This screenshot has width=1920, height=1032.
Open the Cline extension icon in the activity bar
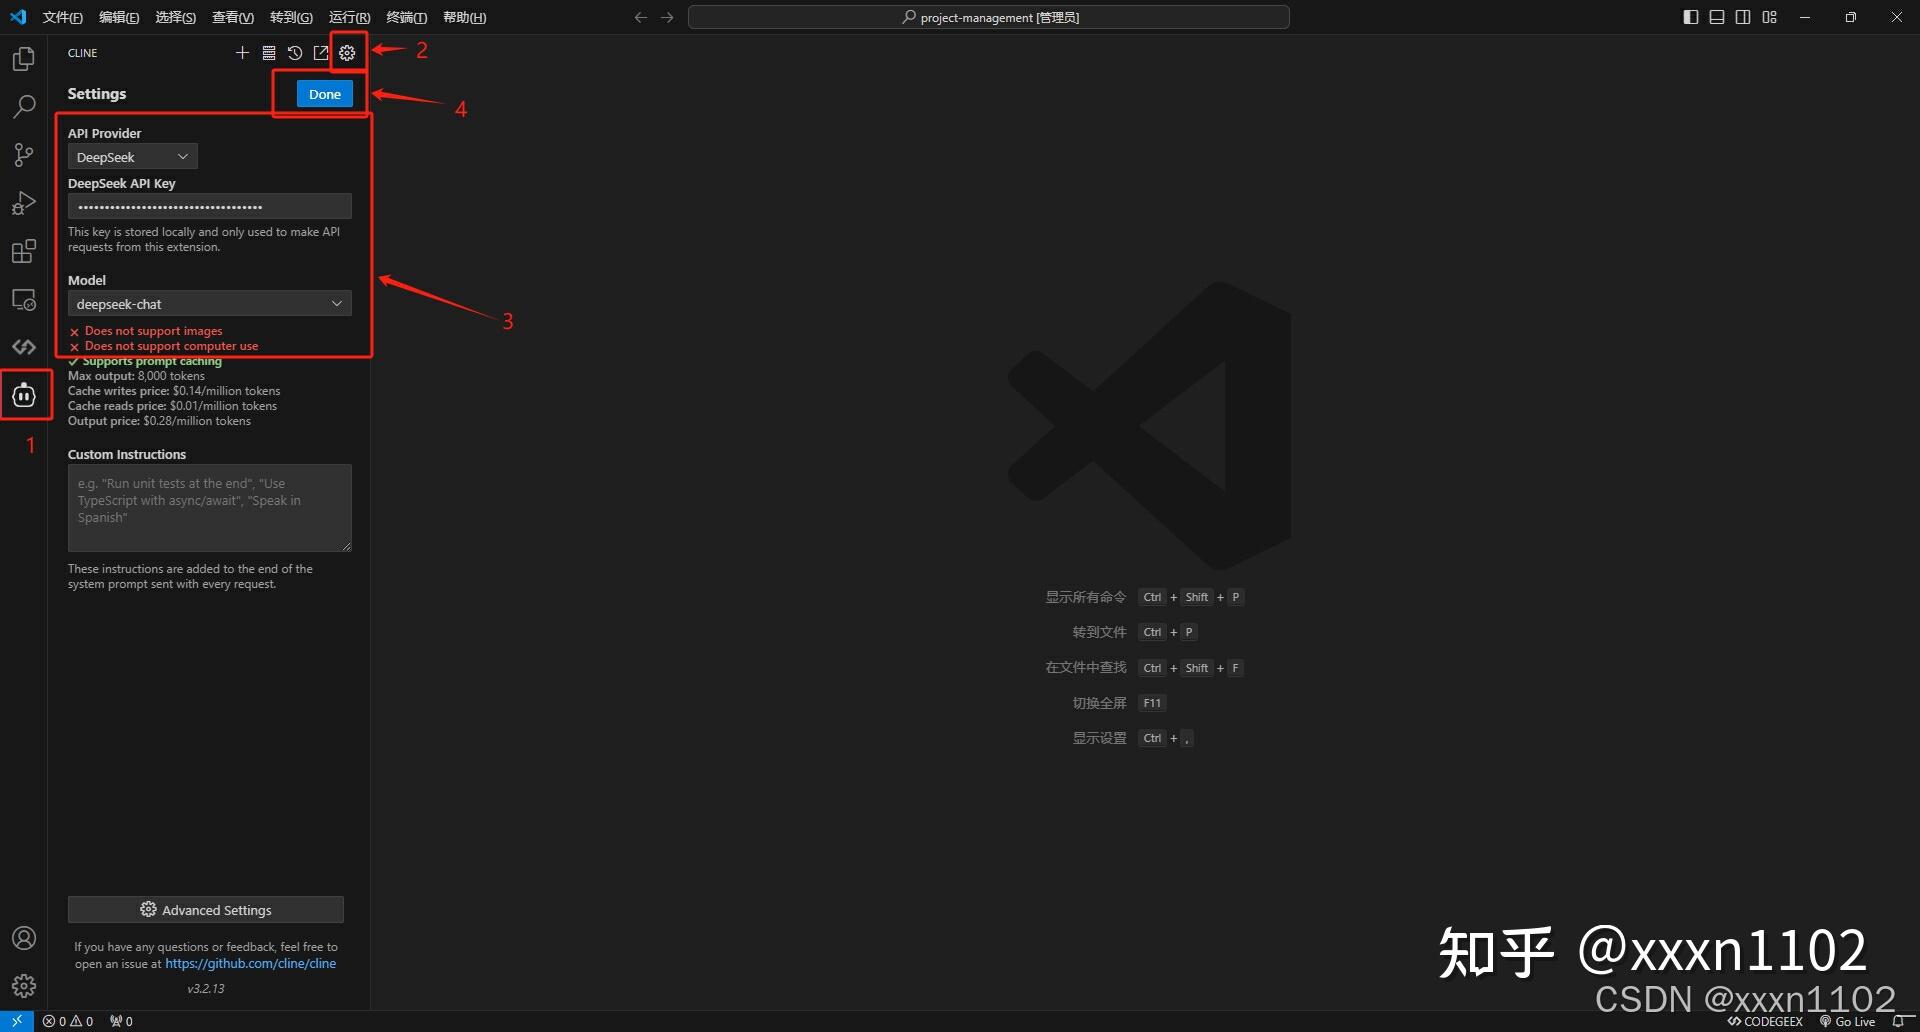pyautogui.click(x=24, y=394)
